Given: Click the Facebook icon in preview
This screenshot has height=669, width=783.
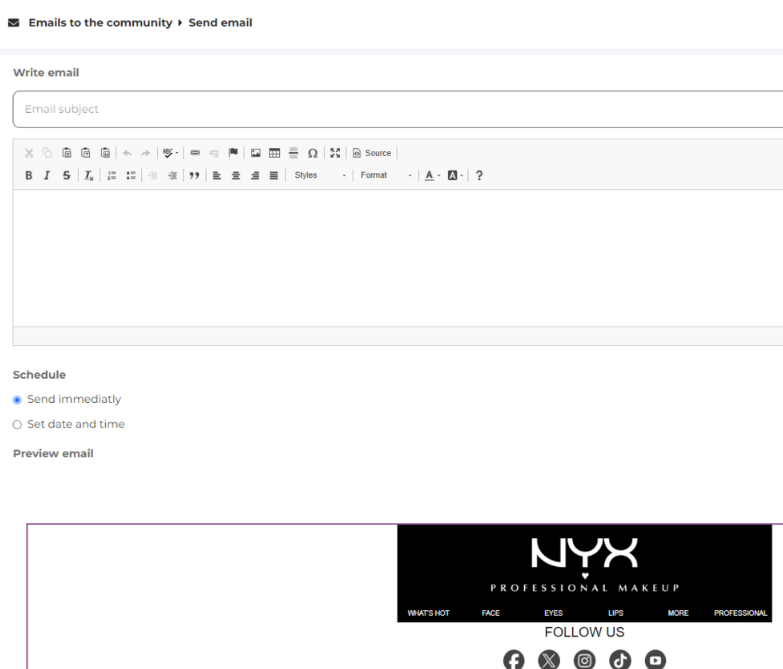Looking at the screenshot, I should click(x=513, y=659).
